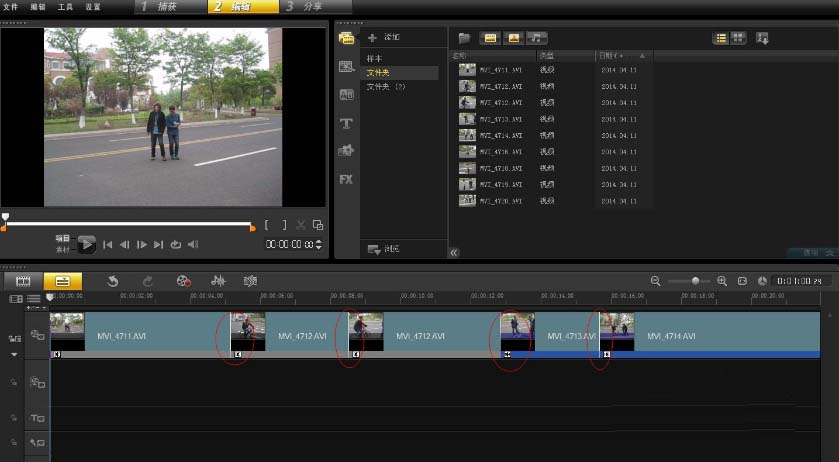Select the yellow 2 编辑 step tab
Screen dimensions: 839x462
point(243,6)
